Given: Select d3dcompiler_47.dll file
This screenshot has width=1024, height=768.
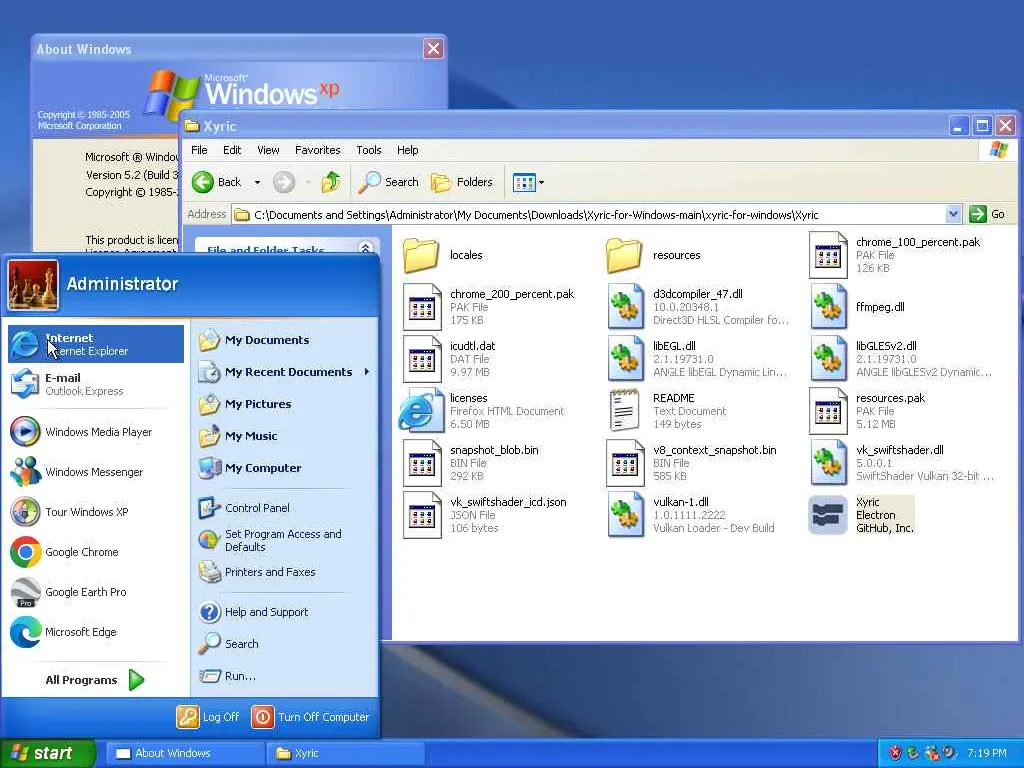Looking at the screenshot, I should click(x=698, y=307).
